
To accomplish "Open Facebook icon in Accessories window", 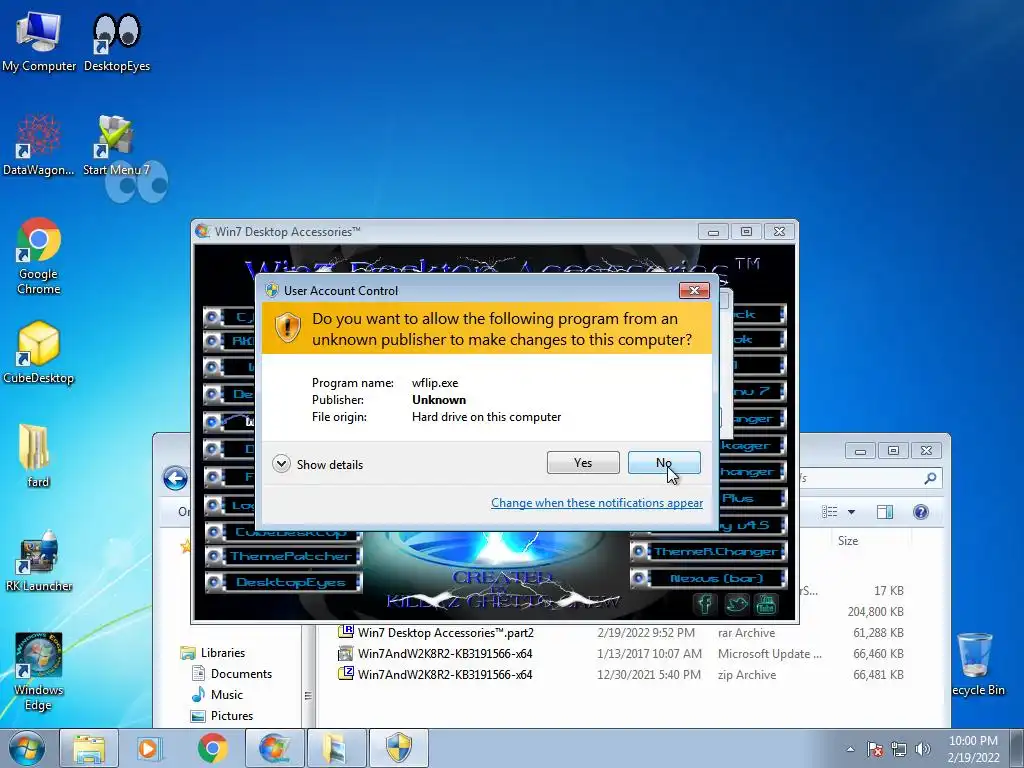I will [x=704, y=604].
